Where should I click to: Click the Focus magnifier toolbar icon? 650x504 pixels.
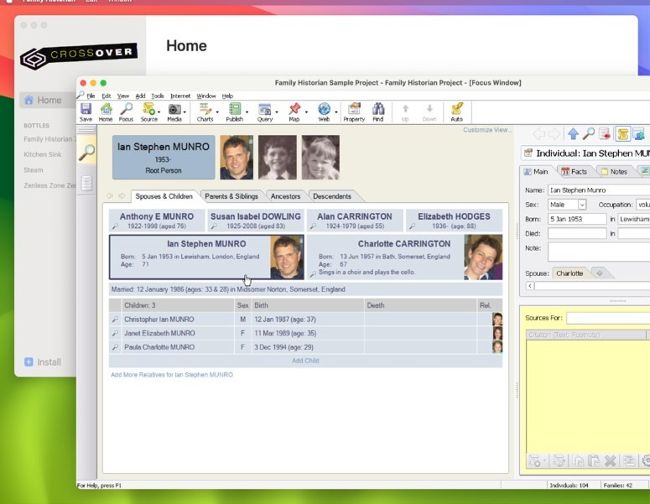[126, 111]
